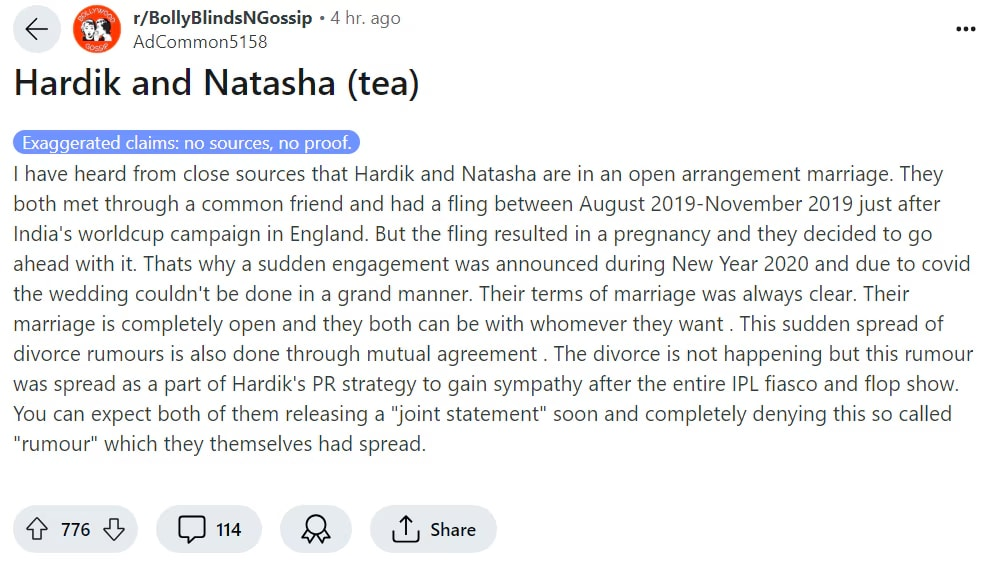The width and height of the screenshot is (991, 574).
Task: Upvote the Hardik and Natasha post
Action: (38, 530)
